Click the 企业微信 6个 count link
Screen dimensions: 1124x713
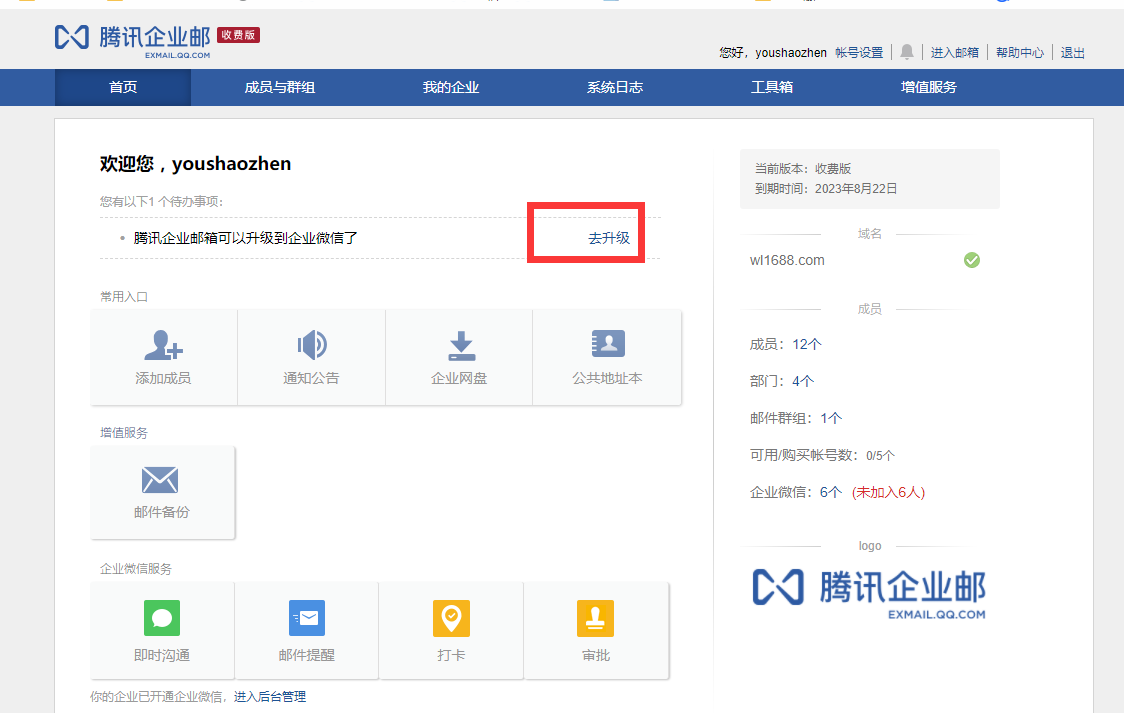[831, 492]
